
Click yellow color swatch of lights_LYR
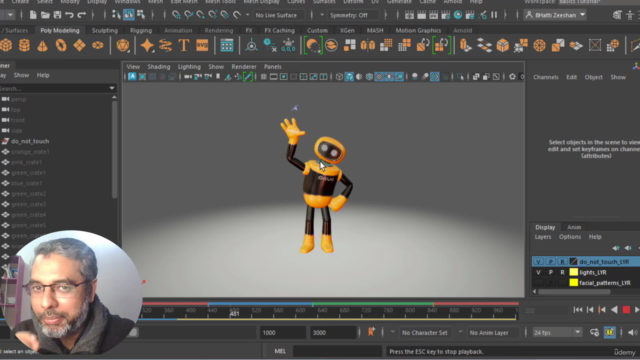click(573, 272)
